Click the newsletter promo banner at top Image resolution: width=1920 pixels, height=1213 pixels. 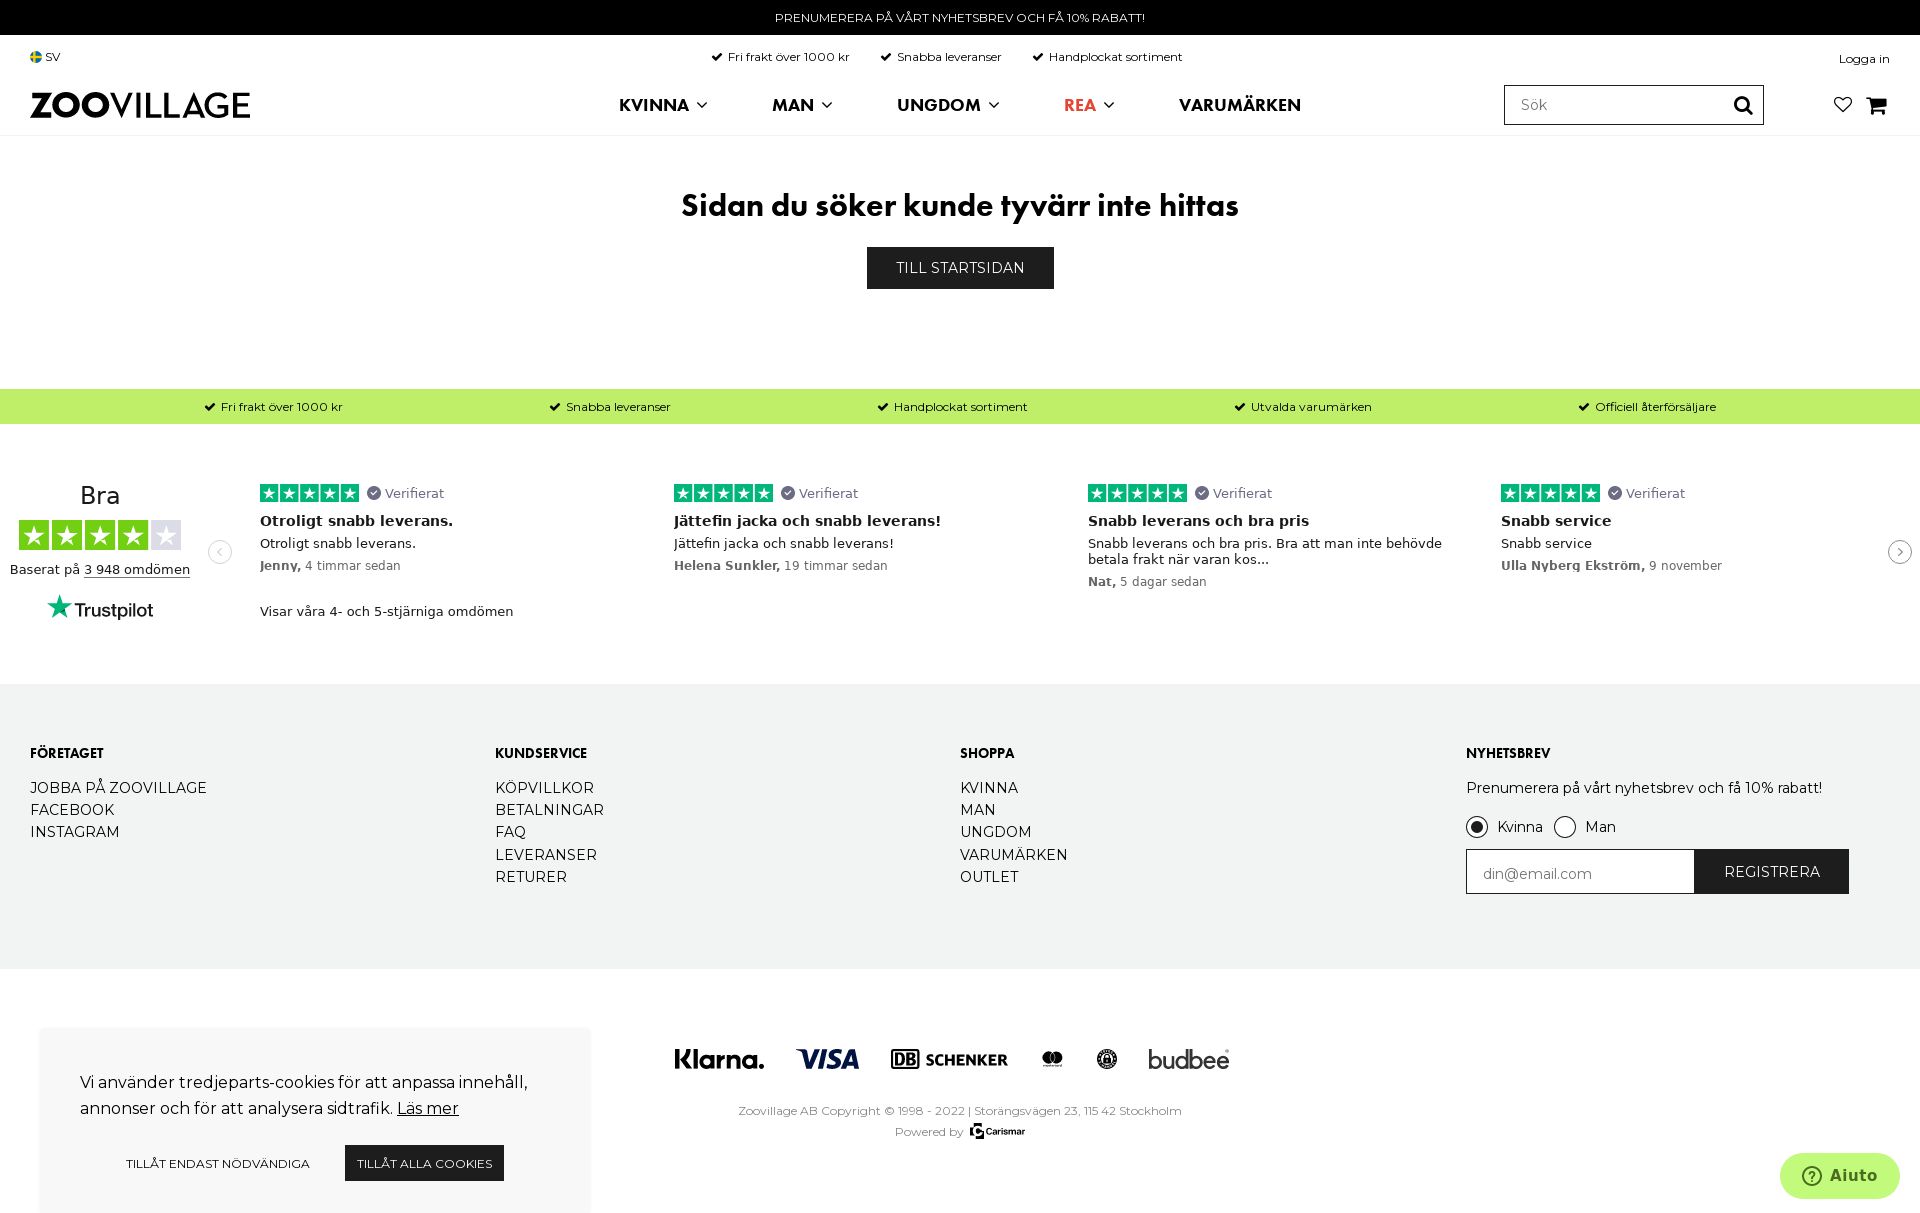[960, 18]
